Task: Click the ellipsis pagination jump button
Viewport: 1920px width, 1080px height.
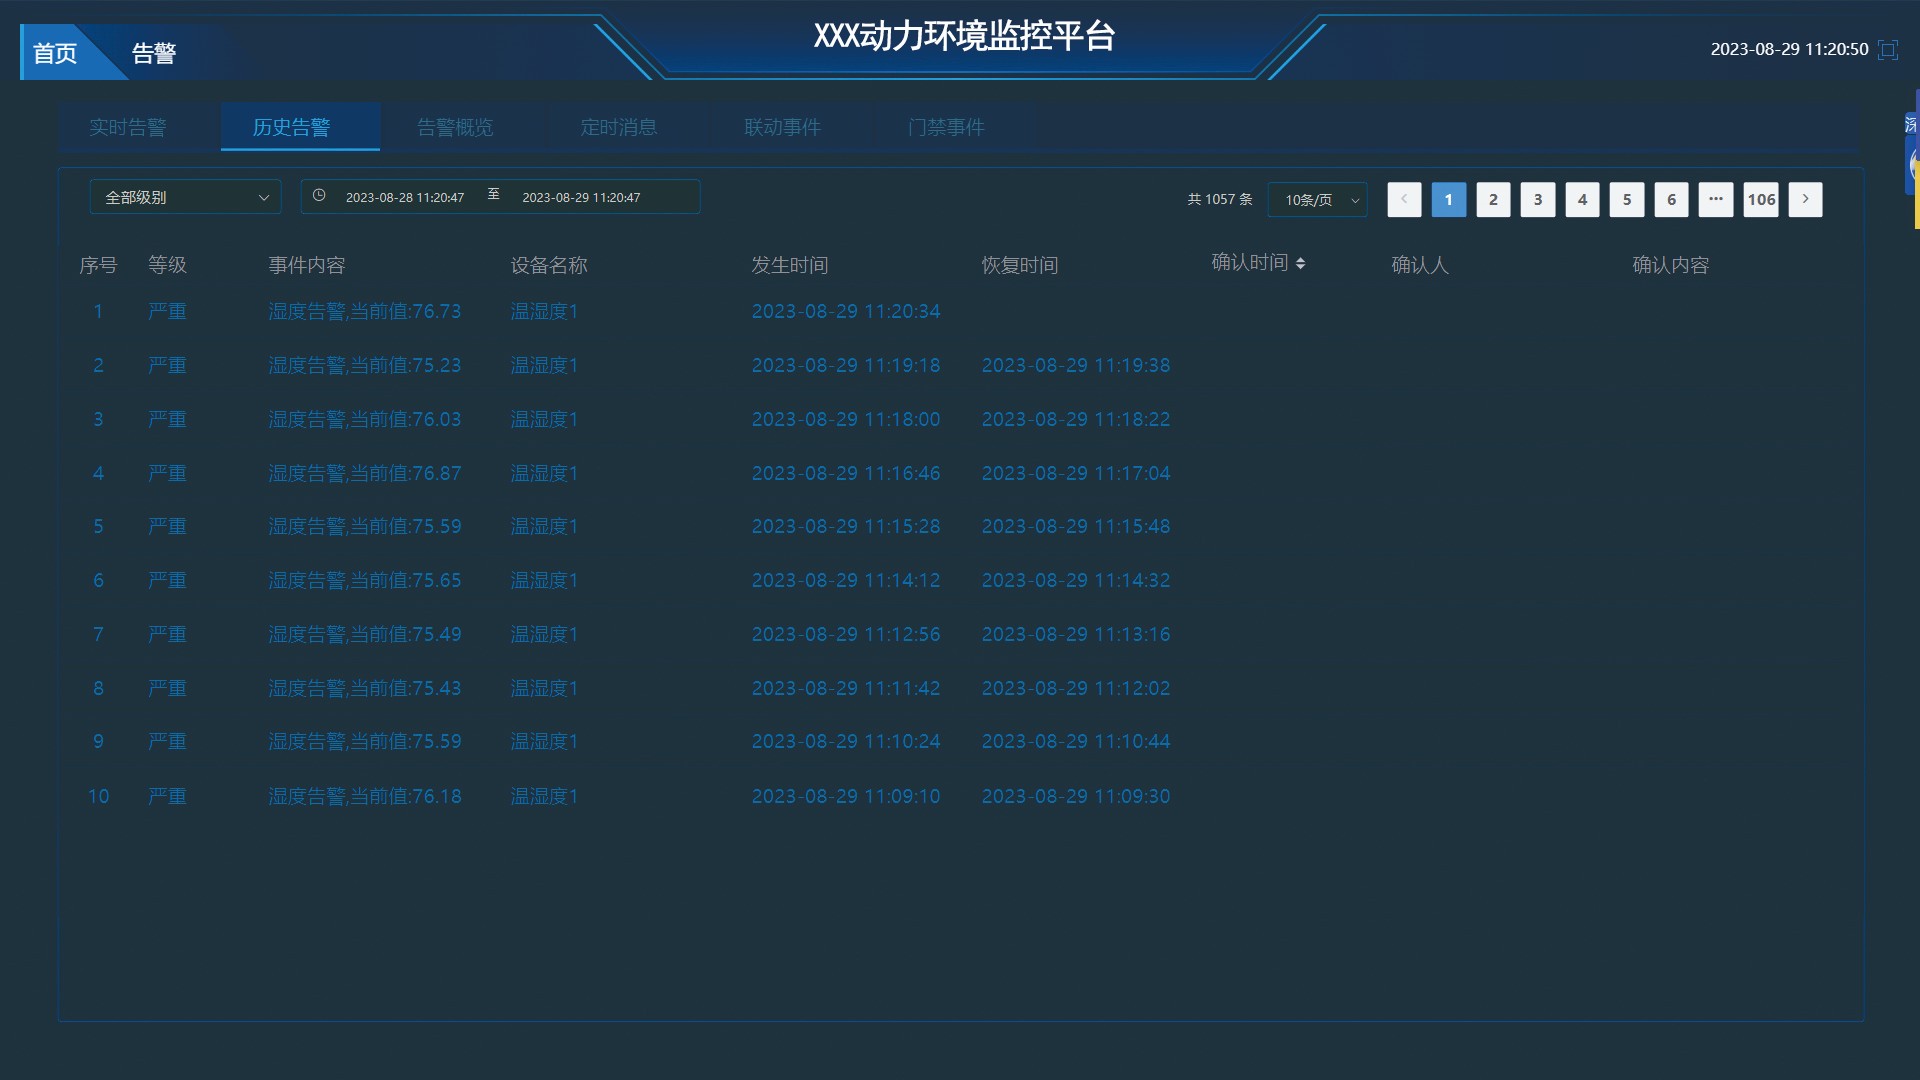Action: pyautogui.click(x=1715, y=199)
